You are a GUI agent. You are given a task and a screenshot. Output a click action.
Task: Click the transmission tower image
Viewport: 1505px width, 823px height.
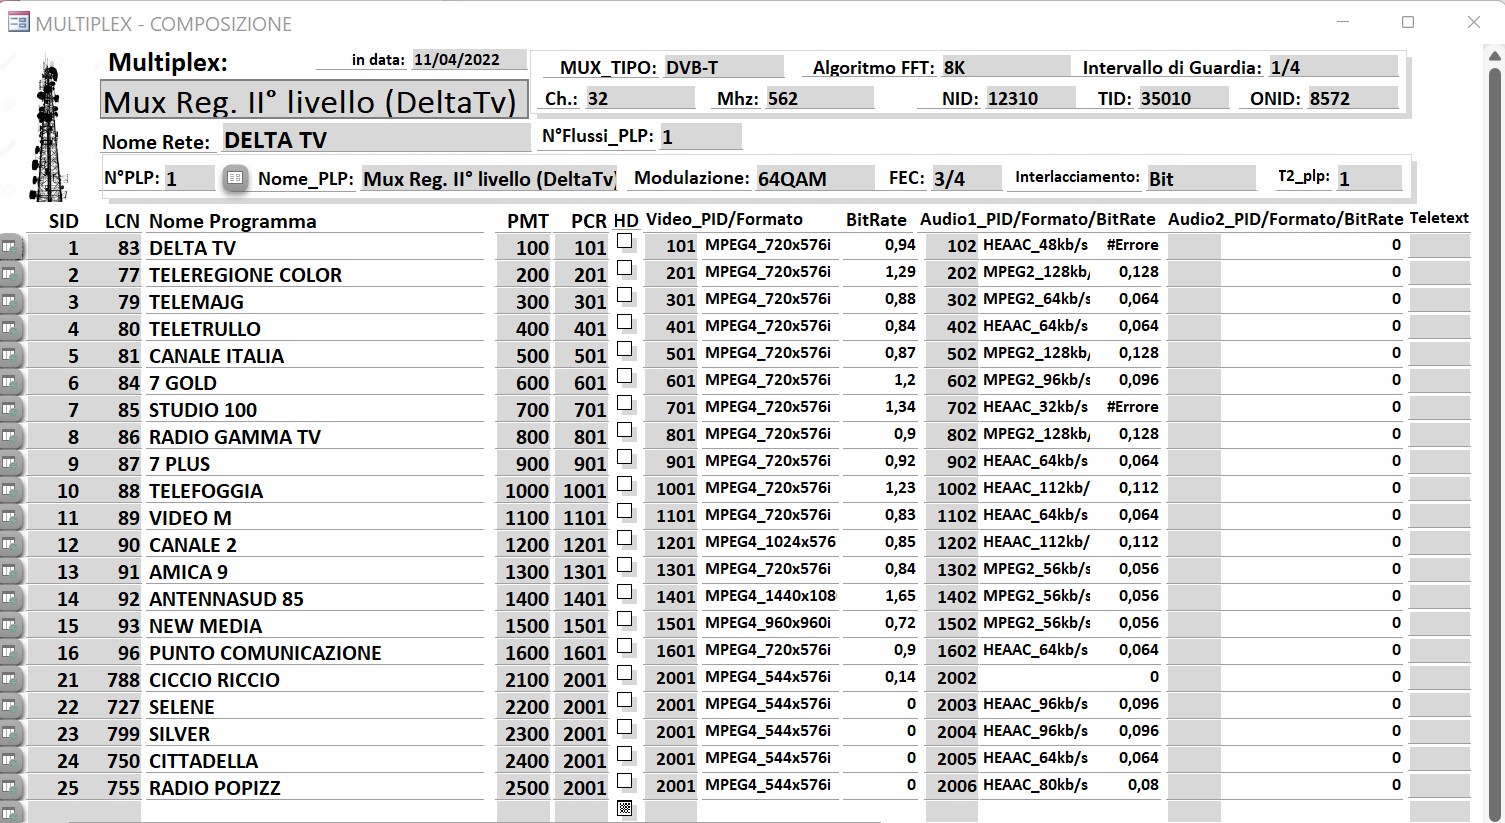(47, 128)
